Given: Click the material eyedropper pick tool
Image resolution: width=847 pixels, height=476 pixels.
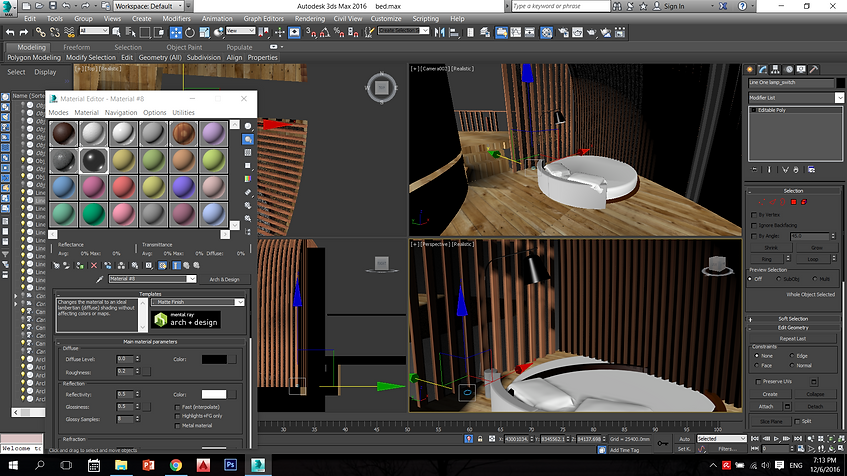Looking at the screenshot, I should point(99,279).
